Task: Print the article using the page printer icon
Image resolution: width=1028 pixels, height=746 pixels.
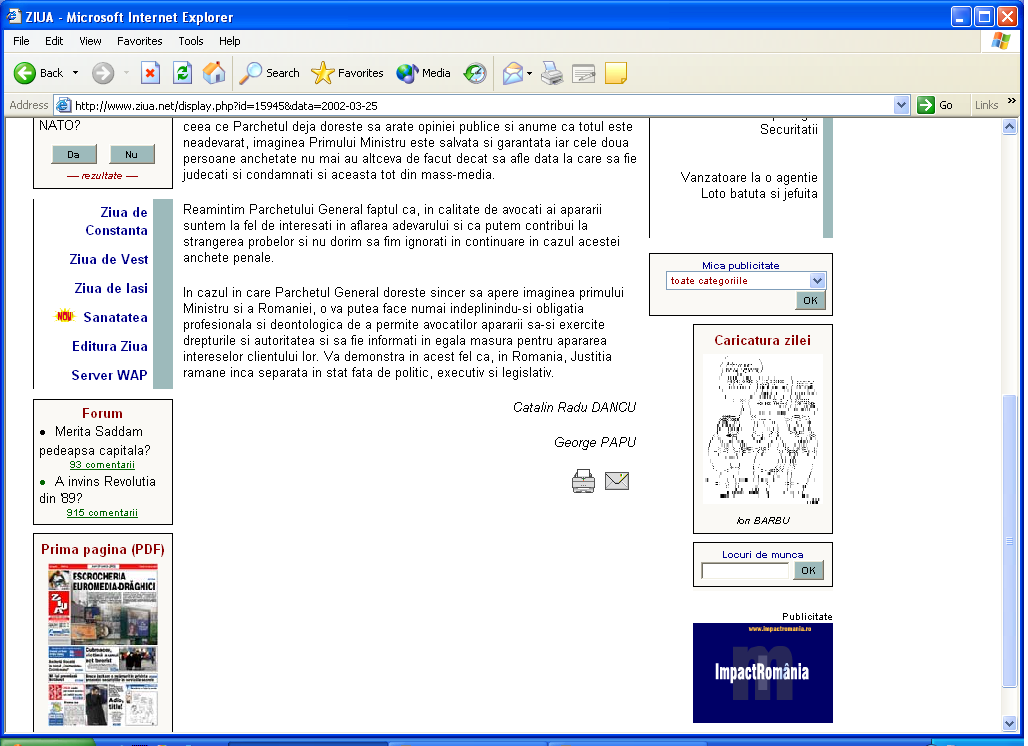Action: pos(583,481)
